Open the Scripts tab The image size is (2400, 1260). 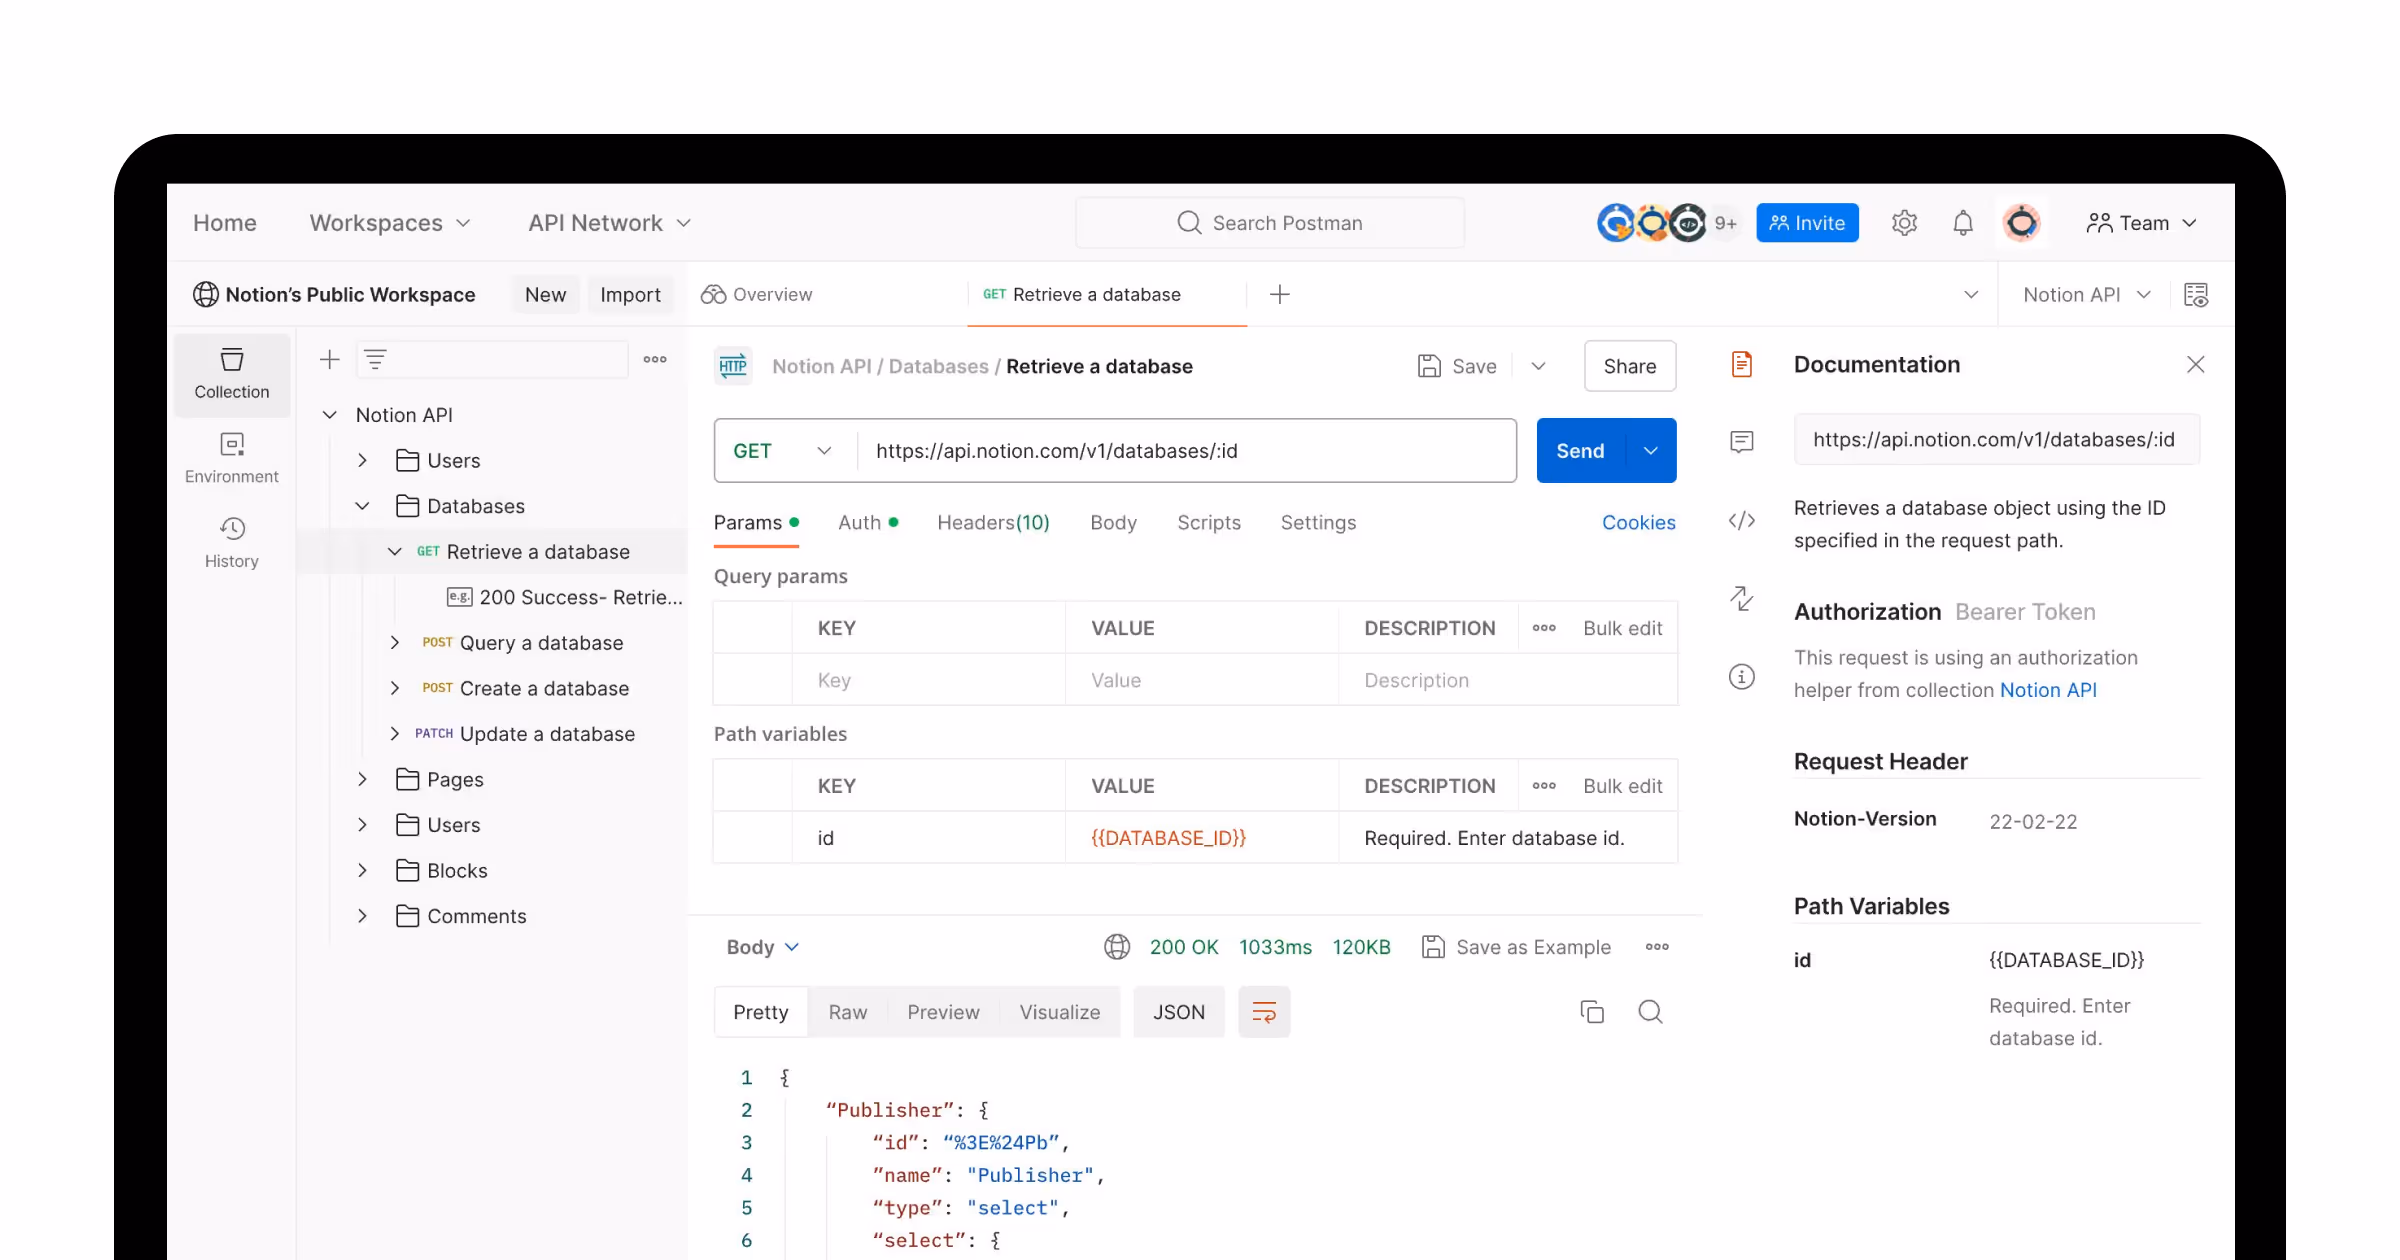coord(1208,522)
